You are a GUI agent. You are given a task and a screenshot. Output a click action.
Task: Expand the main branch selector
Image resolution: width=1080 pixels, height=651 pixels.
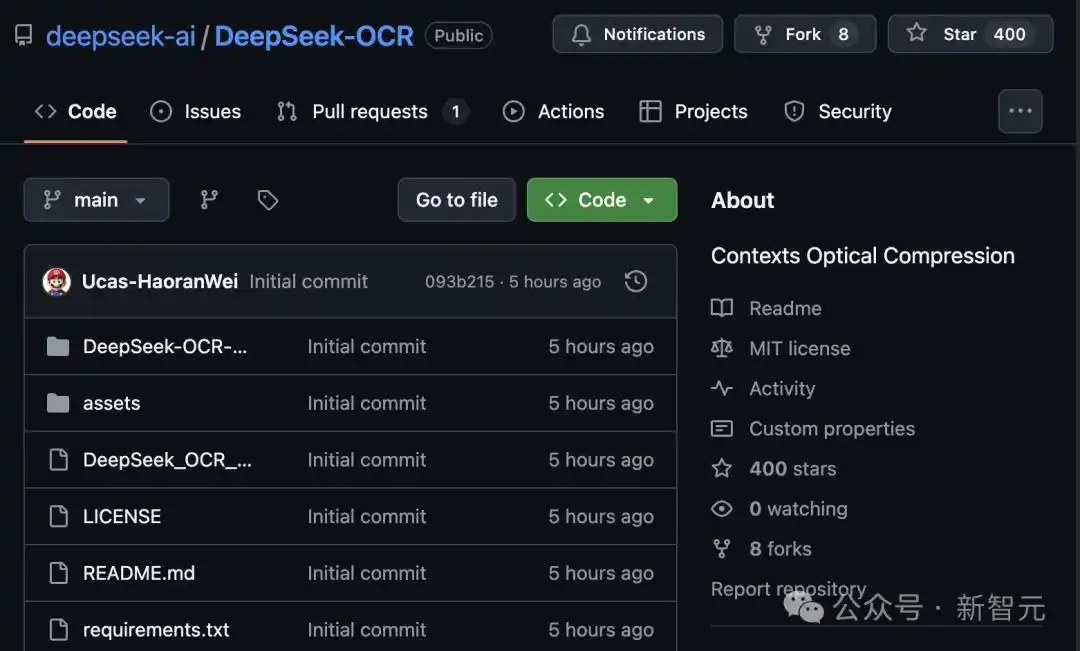[x=96, y=199]
